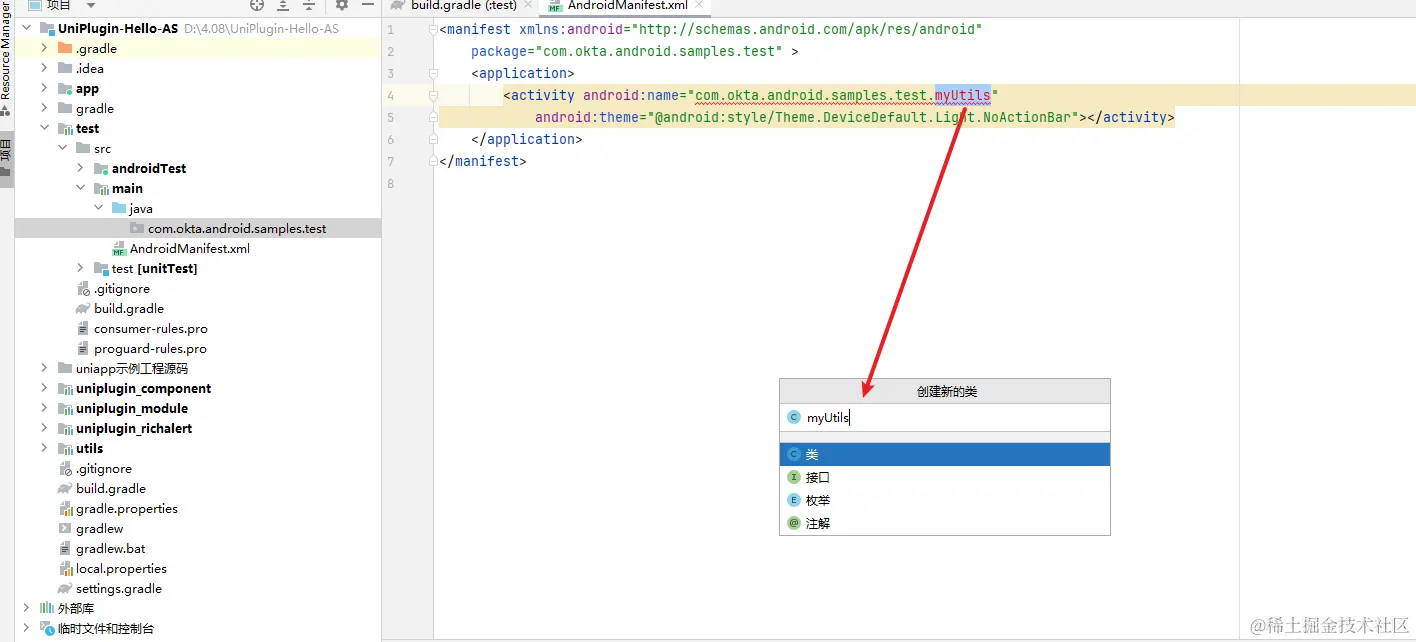Image resolution: width=1416 pixels, height=642 pixels.
Task: Click the 注解 annotation @ icon
Action: tap(794, 523)
